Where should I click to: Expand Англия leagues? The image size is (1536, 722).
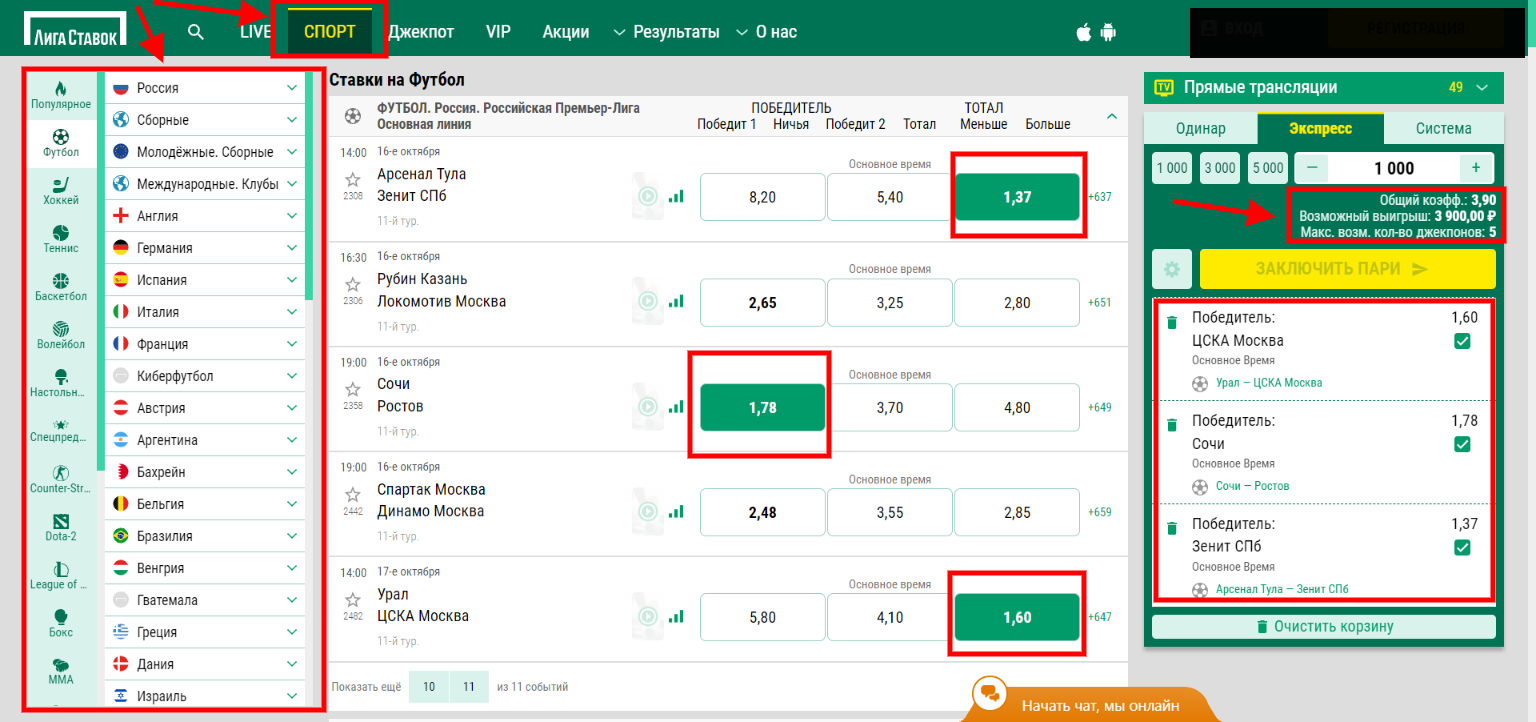point(204,216)
